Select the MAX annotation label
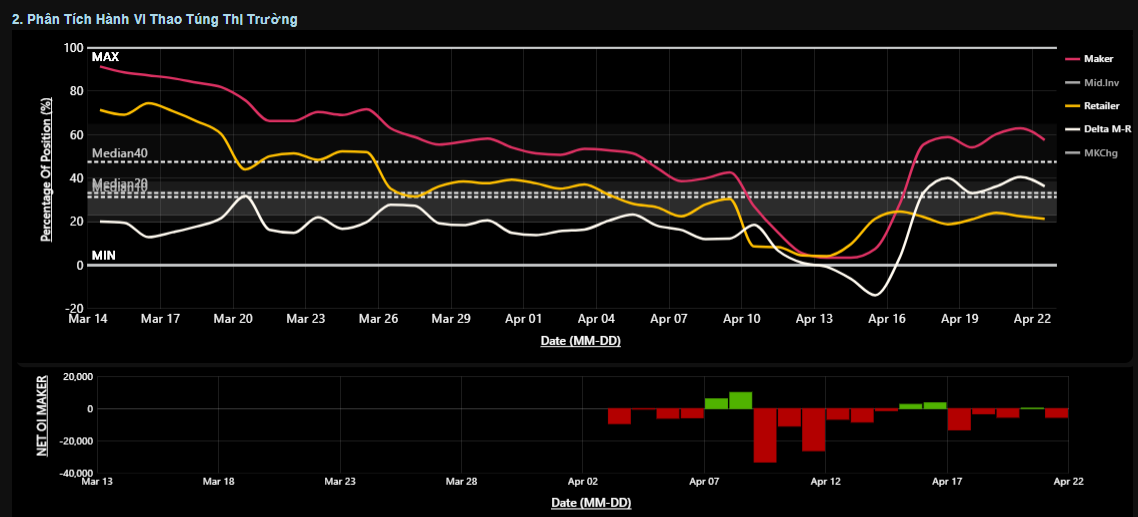This screenshot has height=517, width=1138. [x=105, y=57]
